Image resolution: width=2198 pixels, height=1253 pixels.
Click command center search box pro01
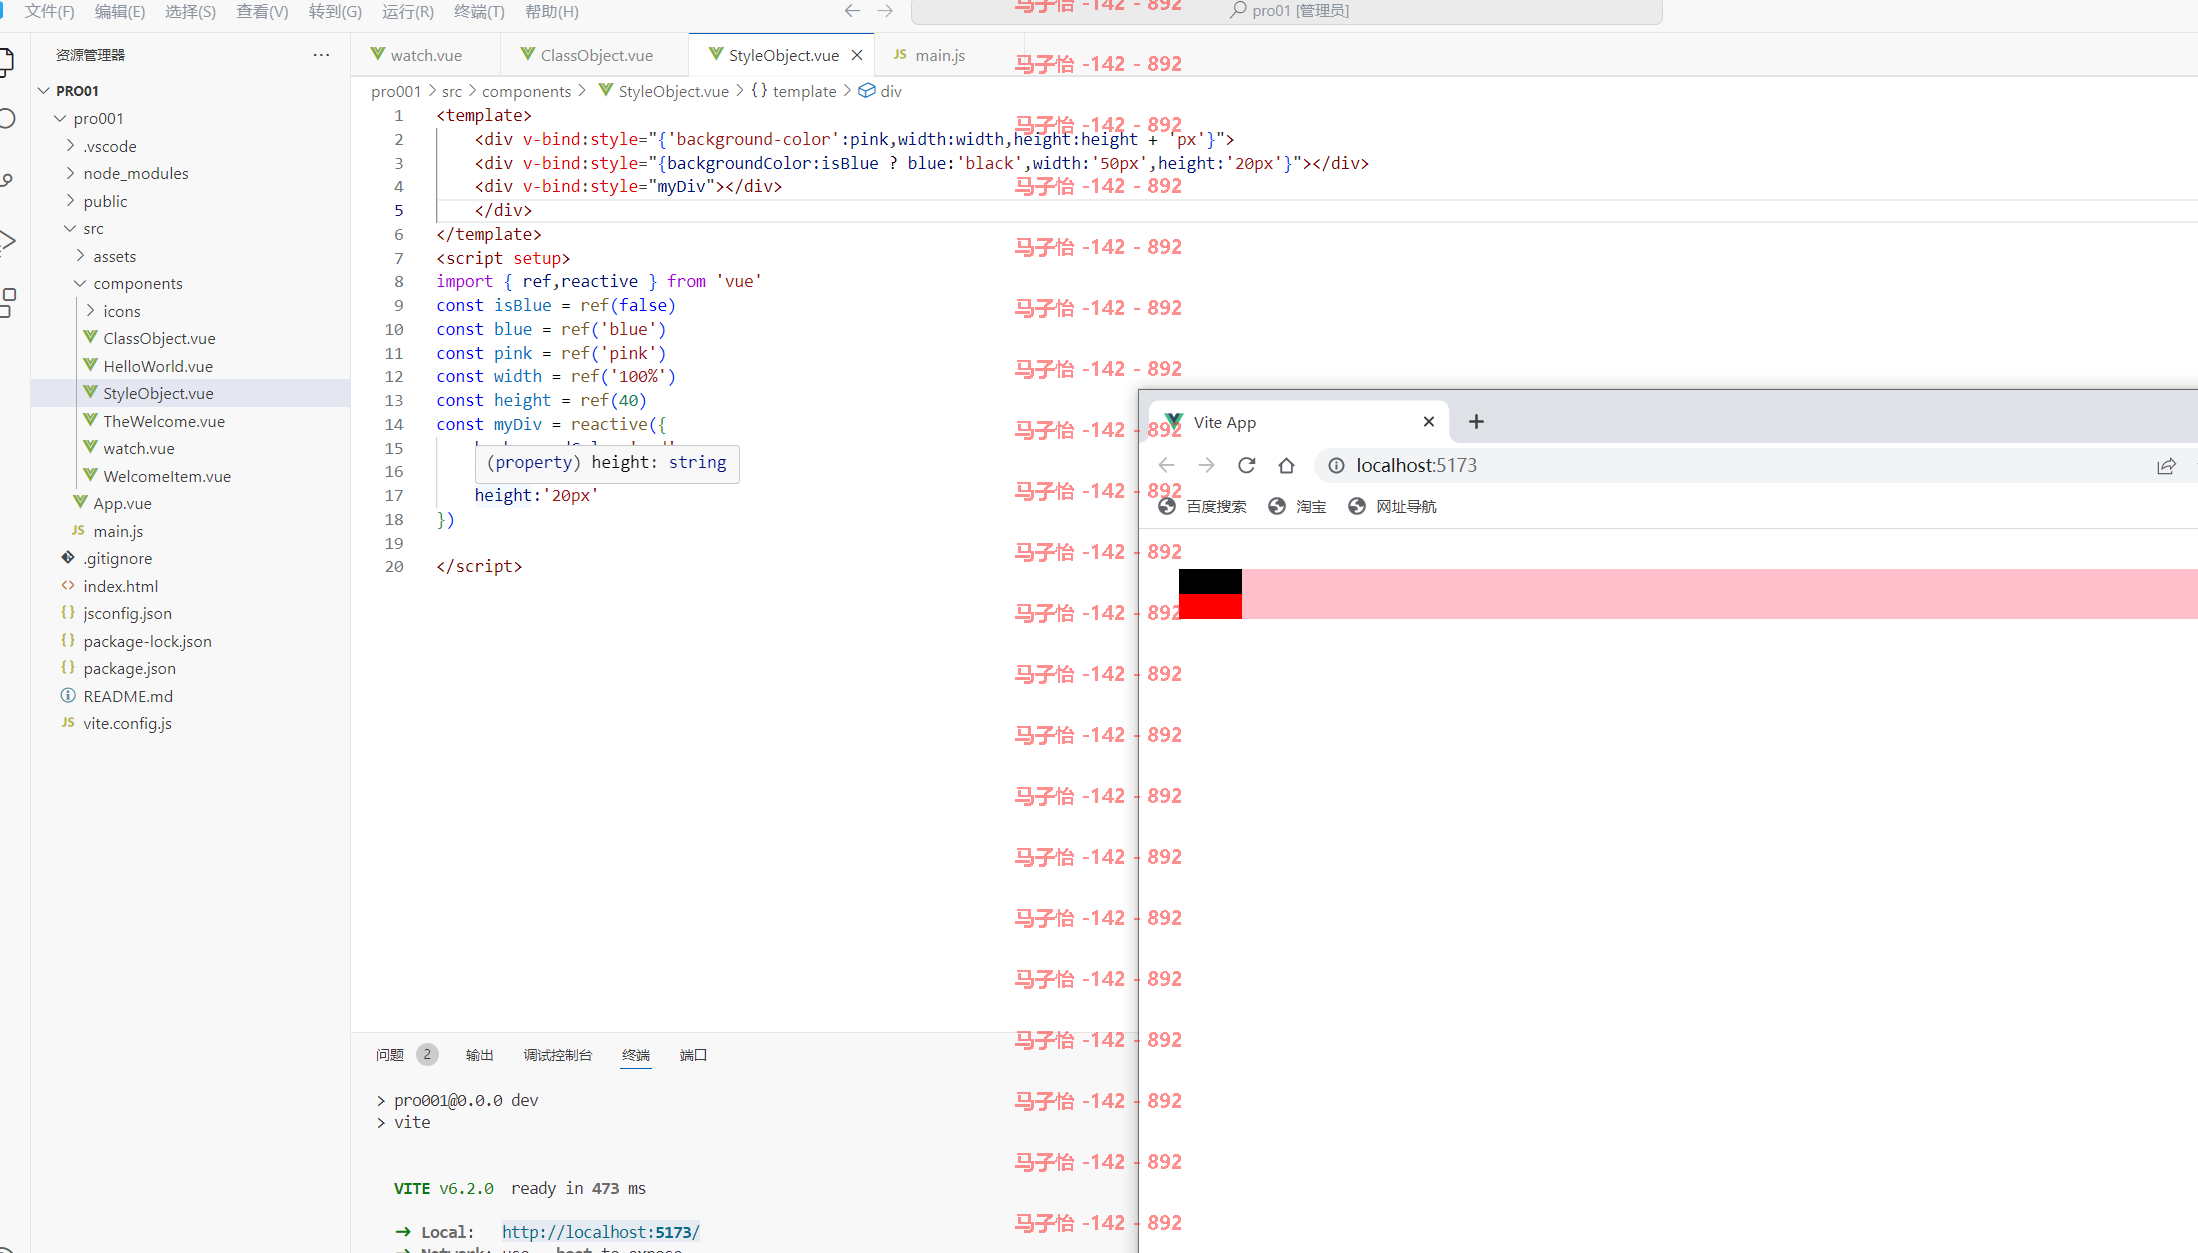(1287, 11)
